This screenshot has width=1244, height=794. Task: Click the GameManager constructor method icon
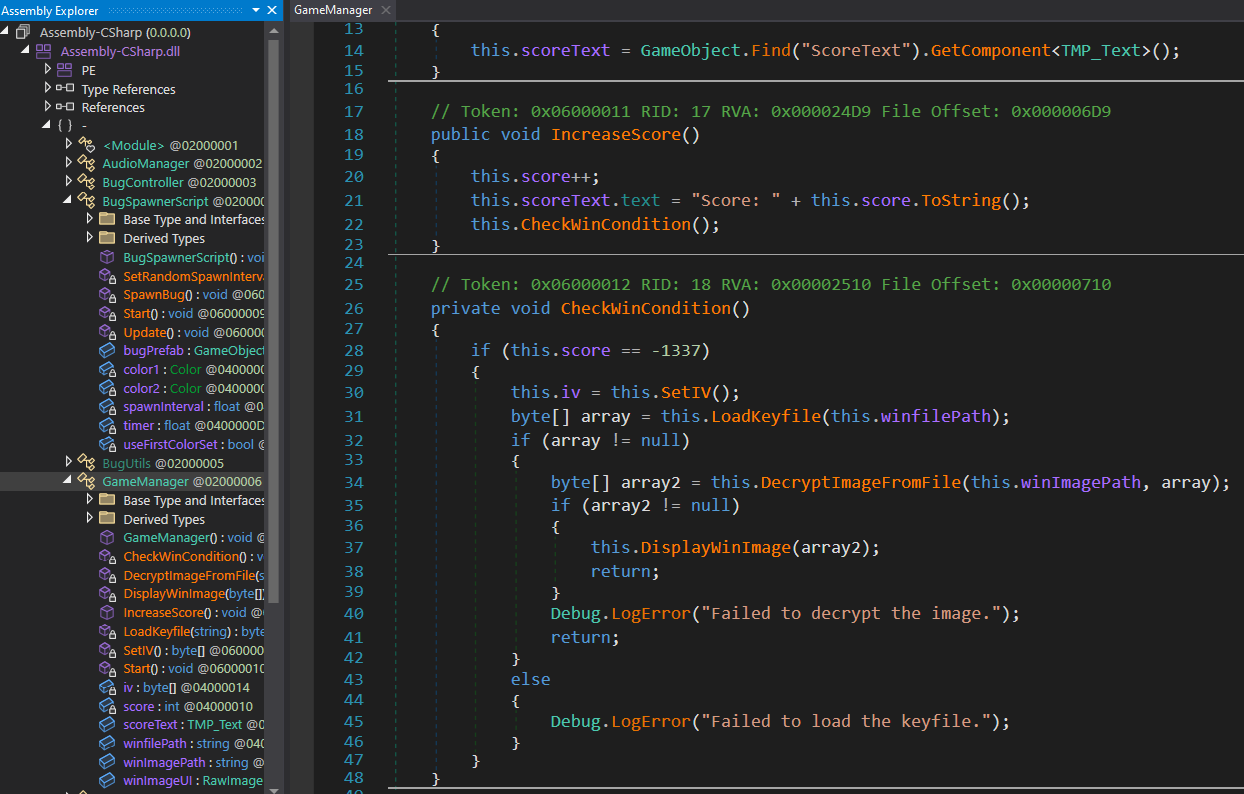coord(106,537)
